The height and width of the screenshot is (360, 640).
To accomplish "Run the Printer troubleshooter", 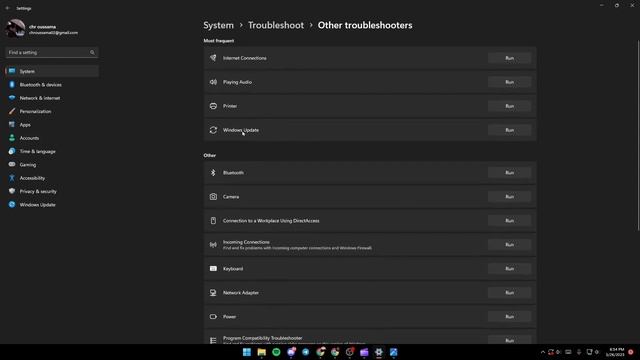I will tap(509, 106).
